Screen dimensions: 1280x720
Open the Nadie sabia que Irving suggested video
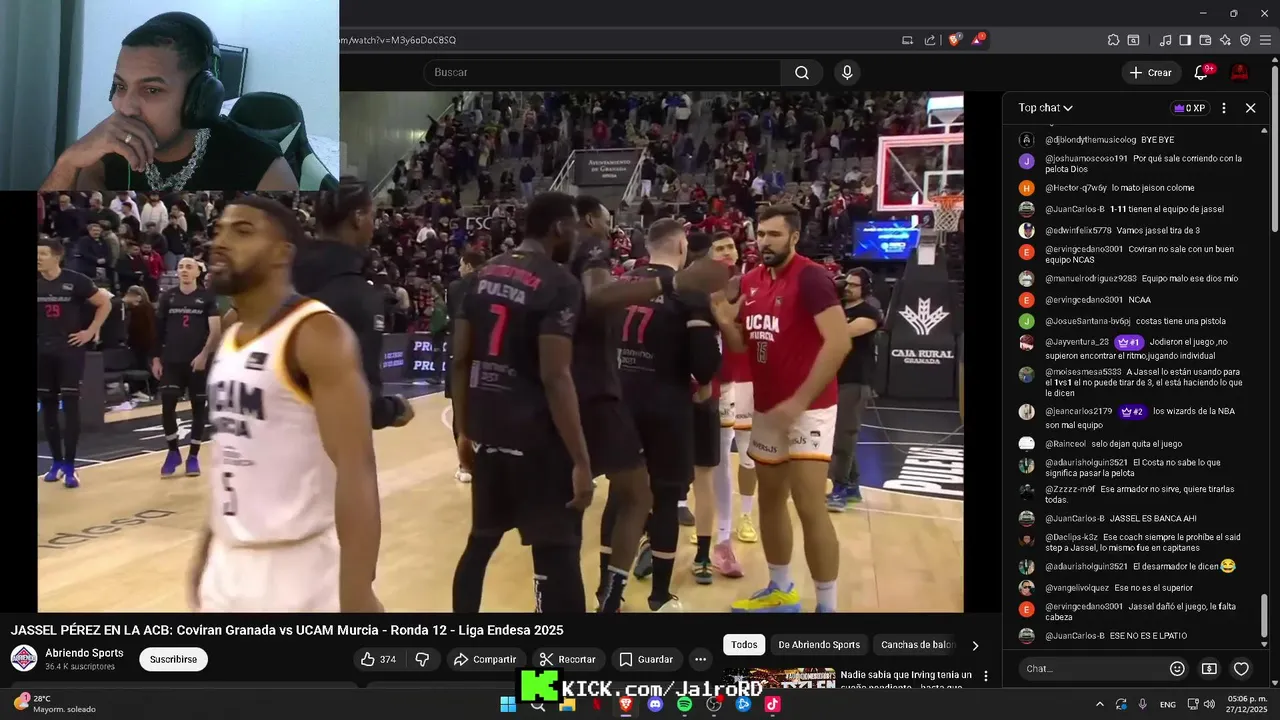[906, 680]
